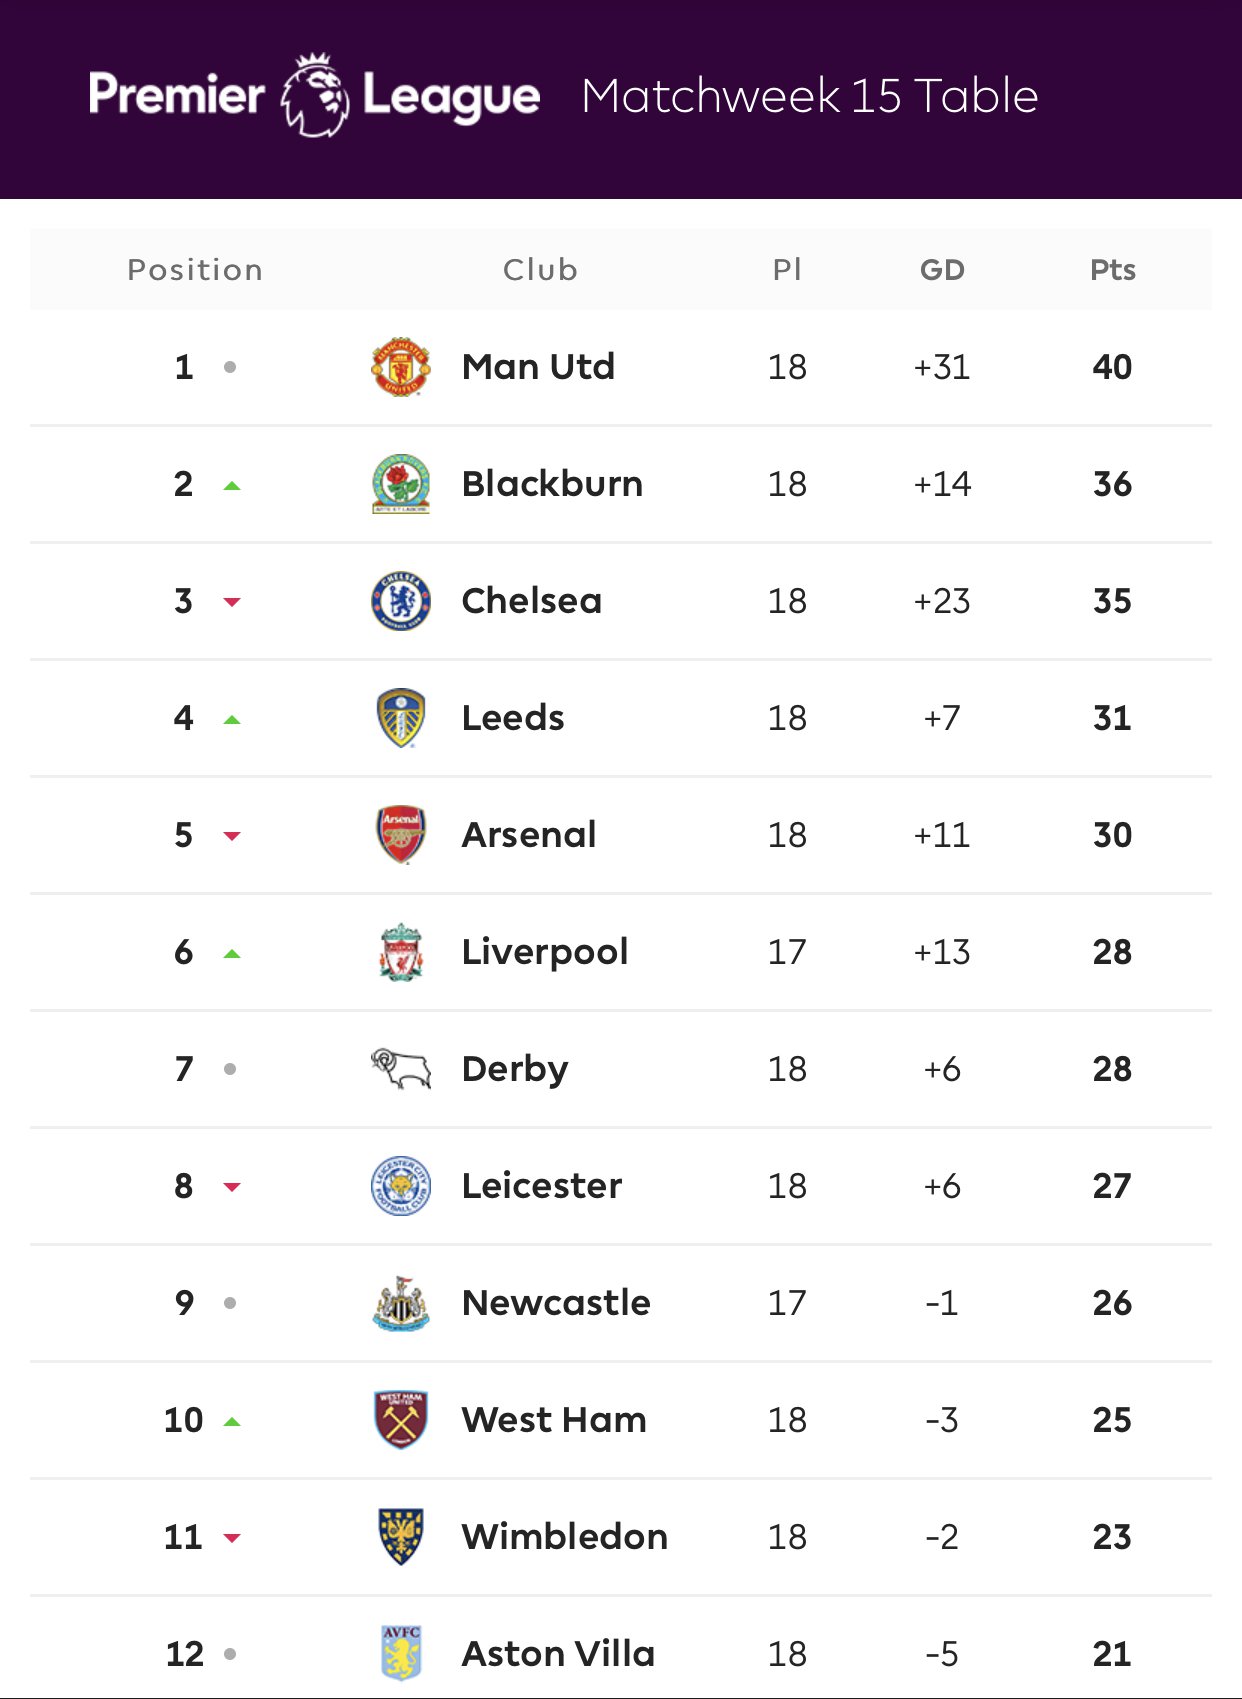The image size is (1242, 1699).
Task: Sort table by GD column header
Action: [x=942, y=270]
